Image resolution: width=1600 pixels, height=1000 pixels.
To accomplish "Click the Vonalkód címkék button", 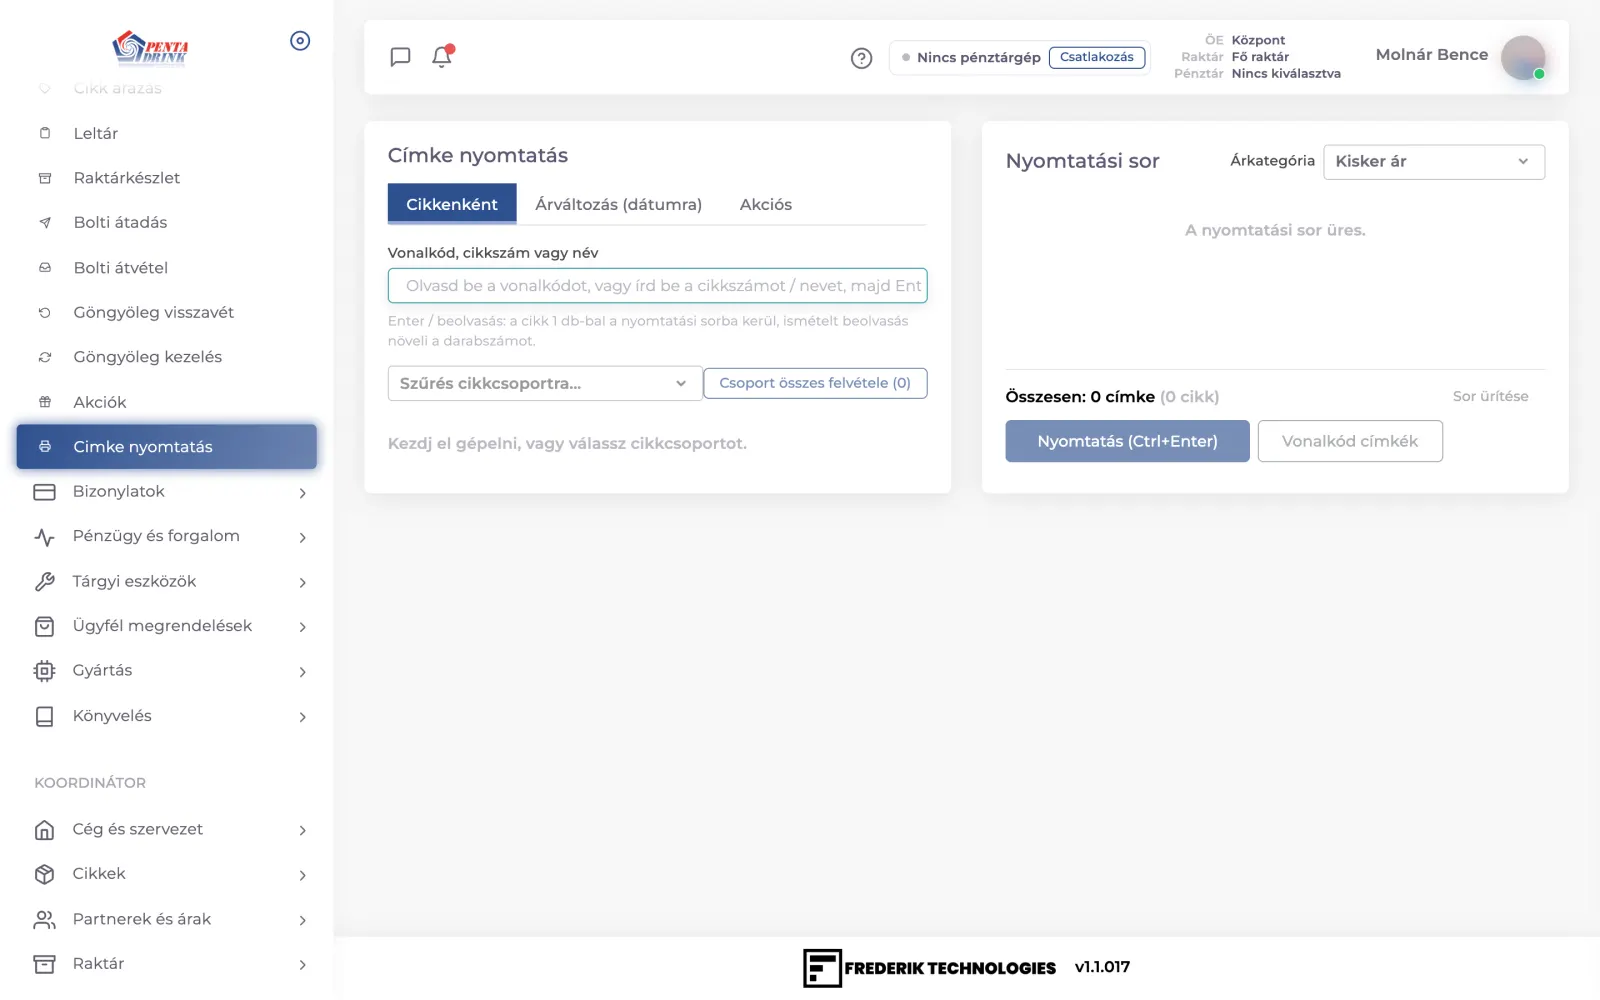I will pos(1350,441).
